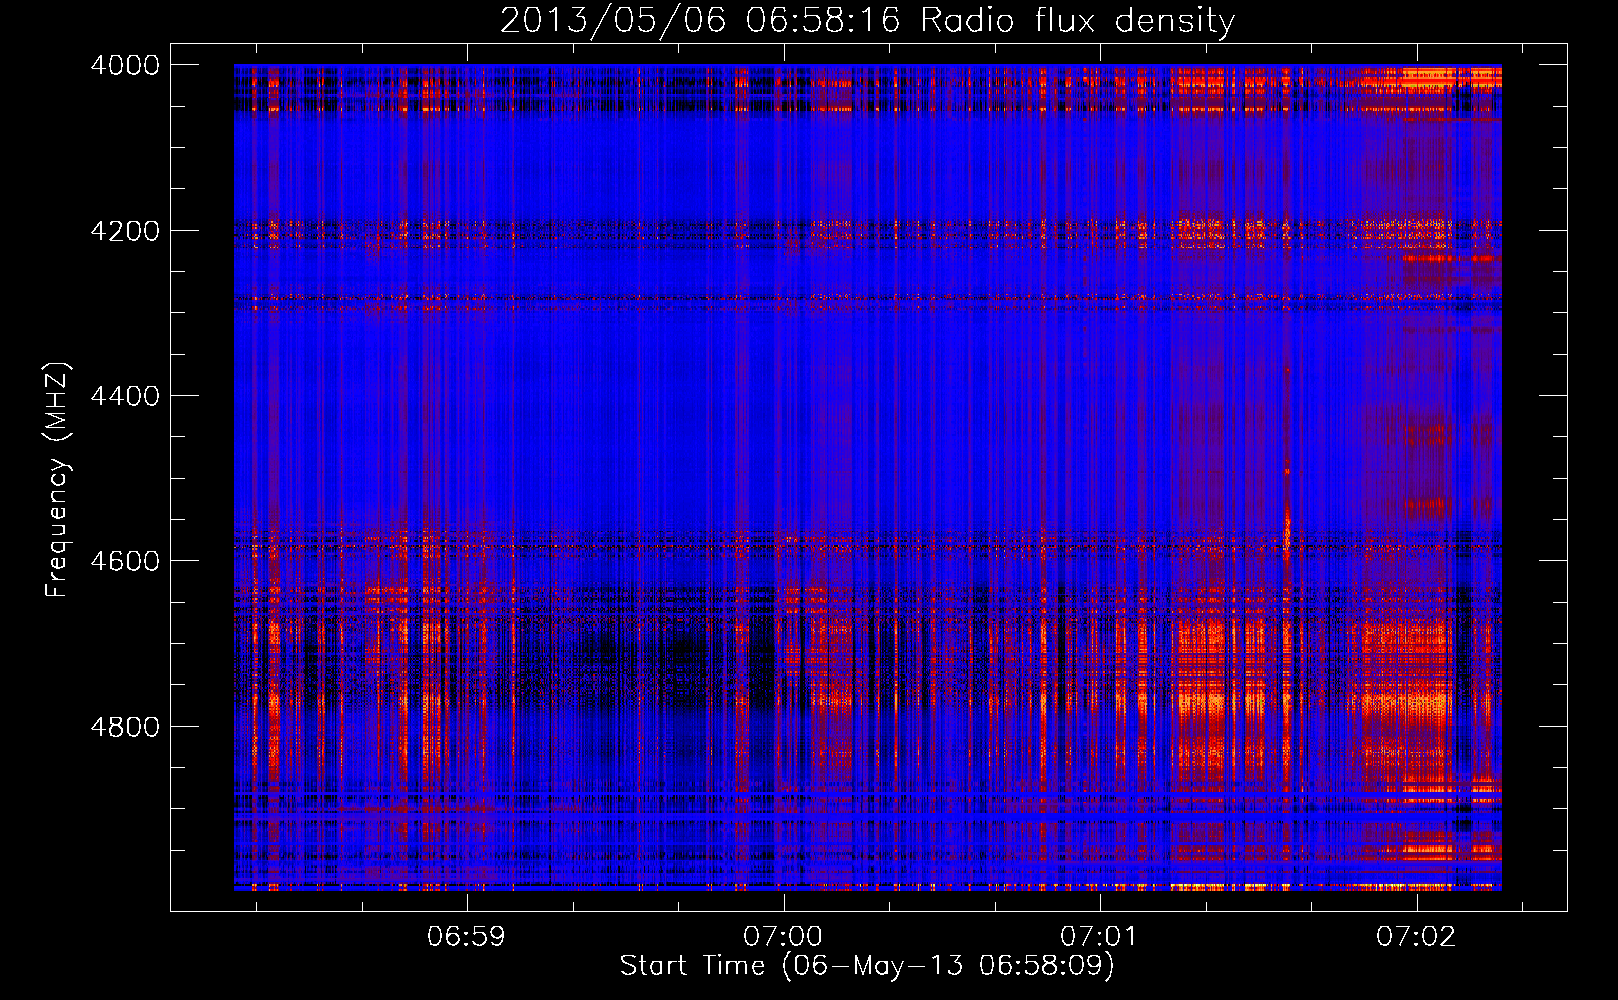1618x1000 pixels.
Task: Select the 4400 frequency tick label
Action: pos(125,396)
